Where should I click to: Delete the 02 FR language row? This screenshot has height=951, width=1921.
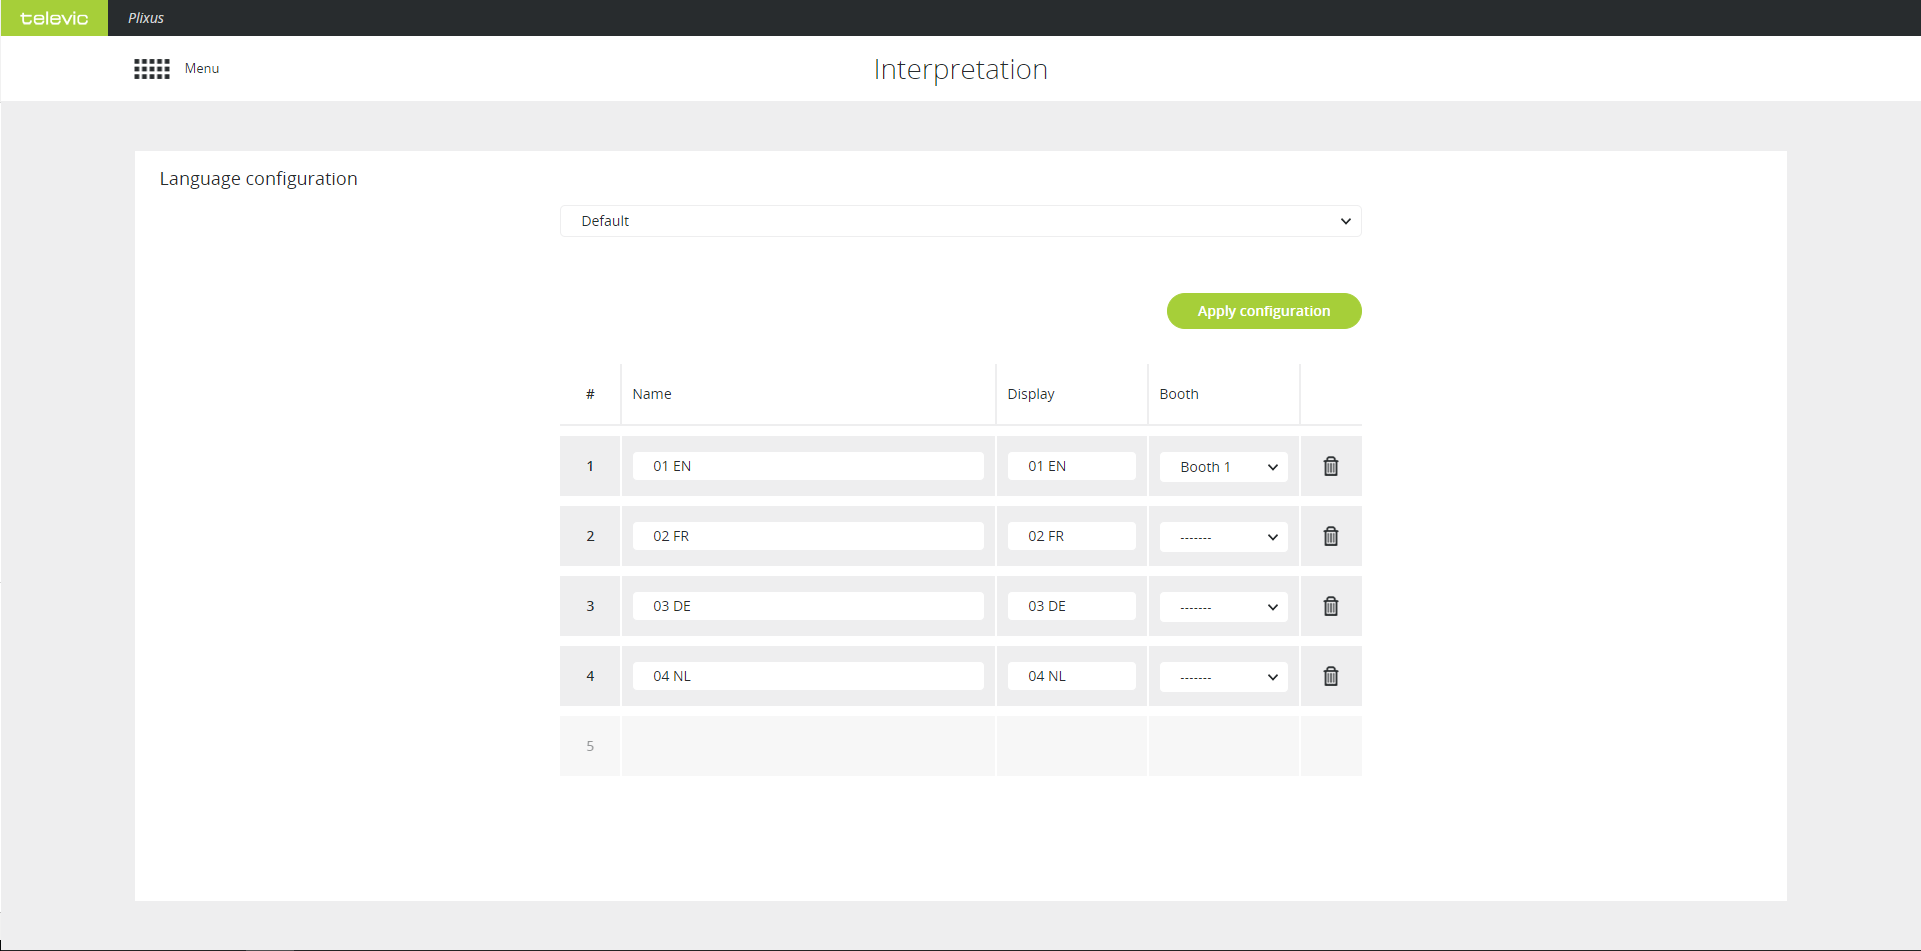coord(1331,536)
